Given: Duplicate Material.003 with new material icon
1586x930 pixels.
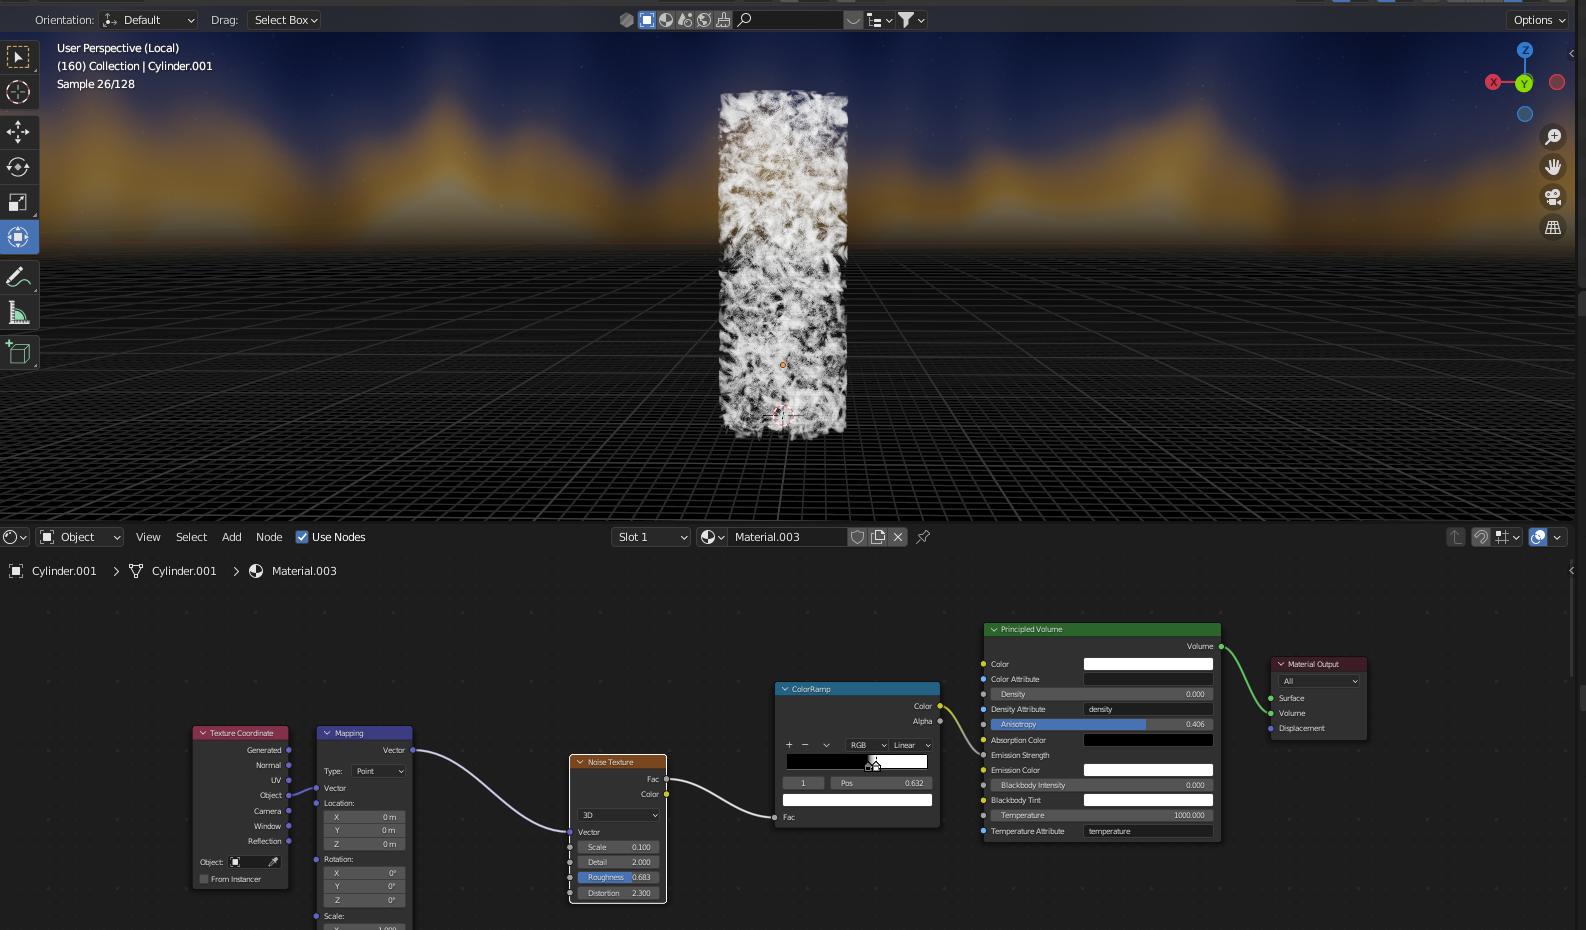Looking at the screenshot, I should (x=878, y=537).
